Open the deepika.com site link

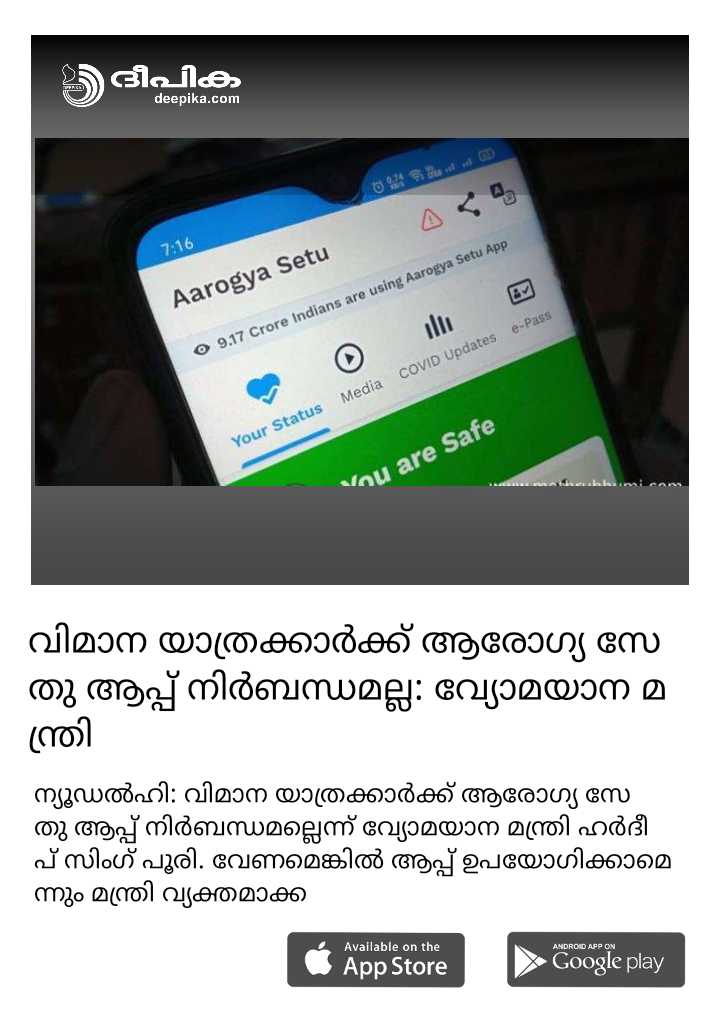[x=197, y=99]
